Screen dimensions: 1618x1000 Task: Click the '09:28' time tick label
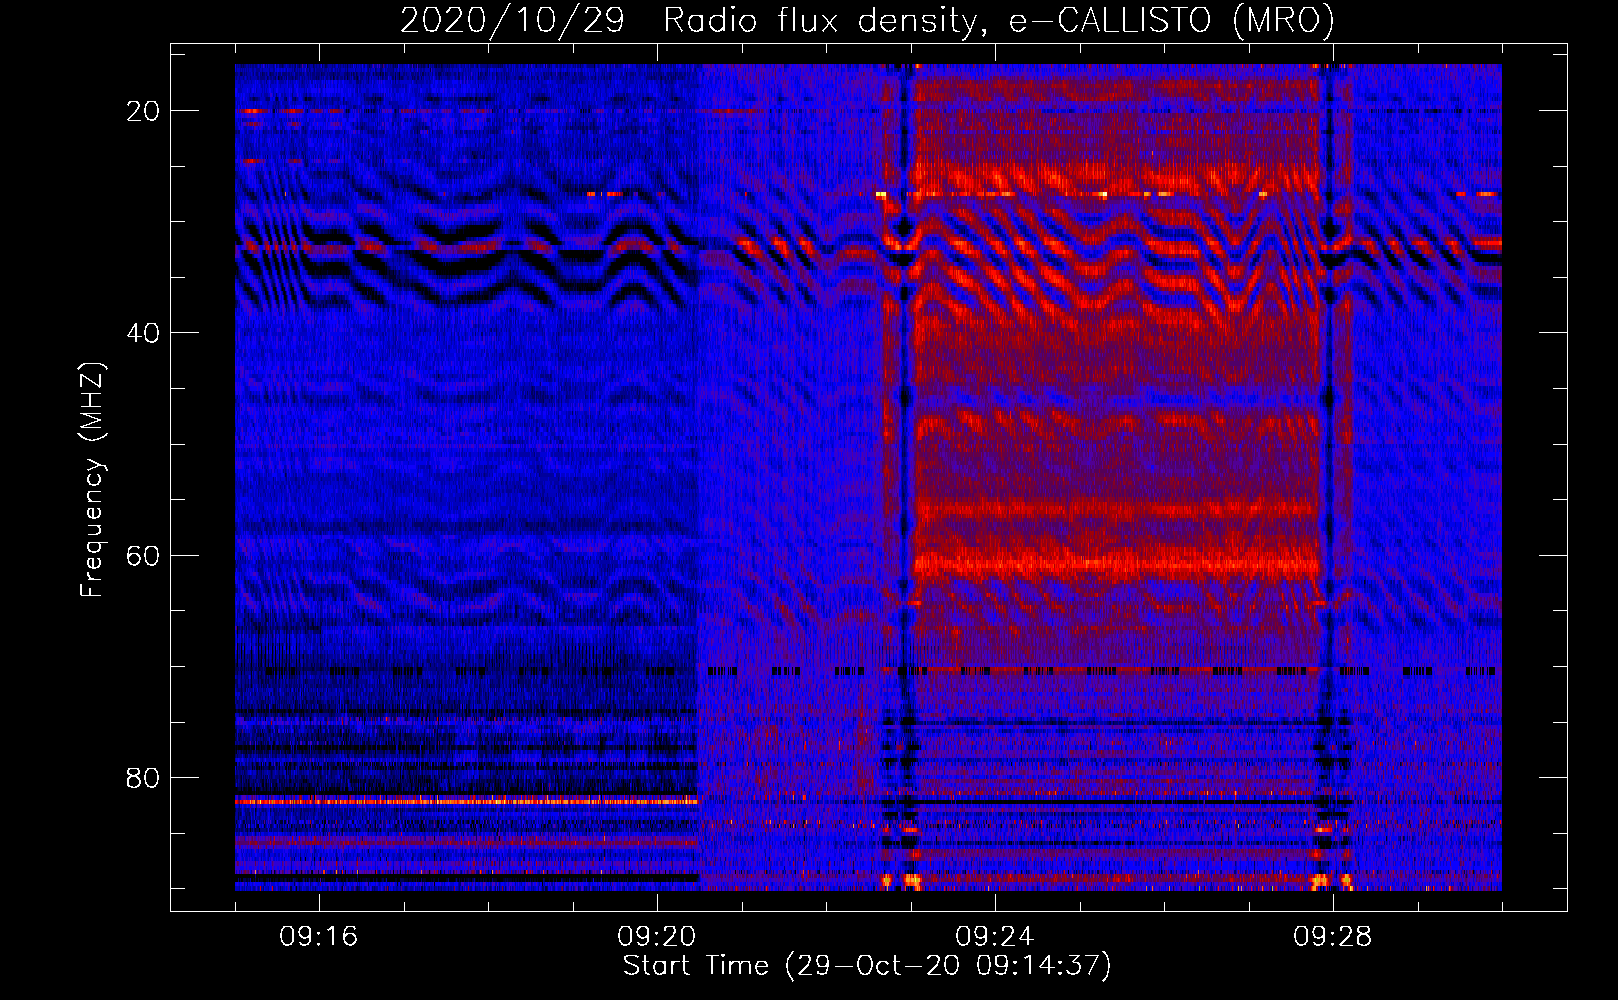(1333, 937)
